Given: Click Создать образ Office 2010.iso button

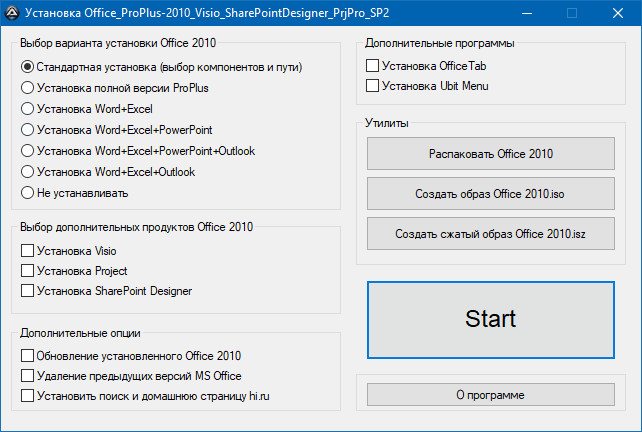Looking at the screenshot, I should [491, 193].
